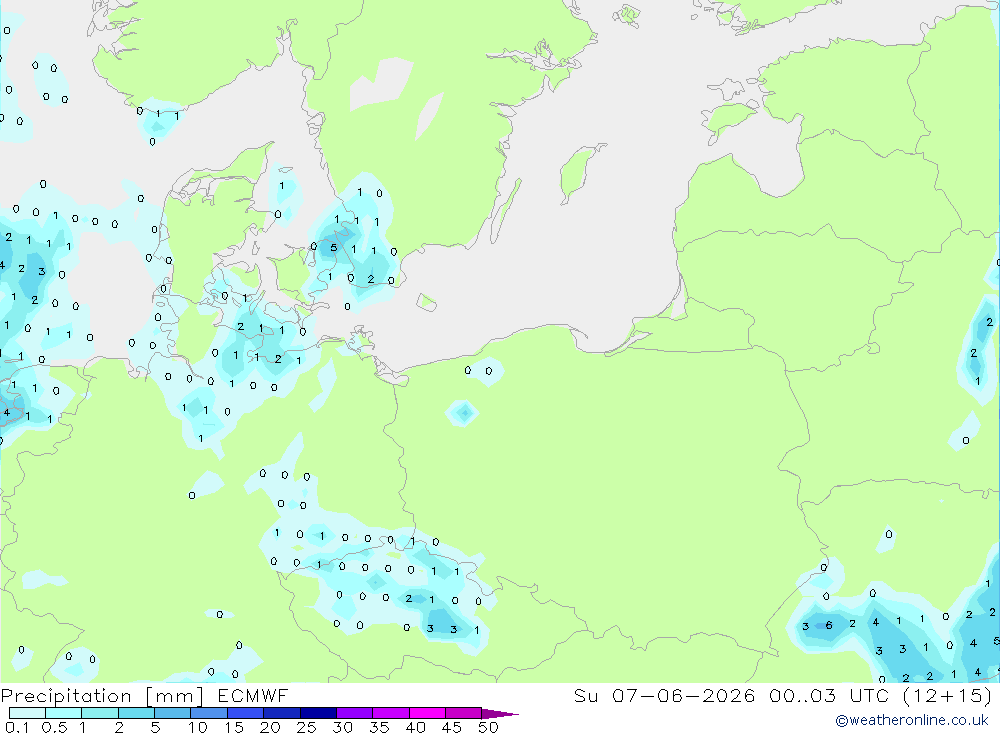This screenshot has height=733, width=1000.
Task: Click the lightest 0.1–0.5 mm legend swatch
Action: click(x=27, y=713)
